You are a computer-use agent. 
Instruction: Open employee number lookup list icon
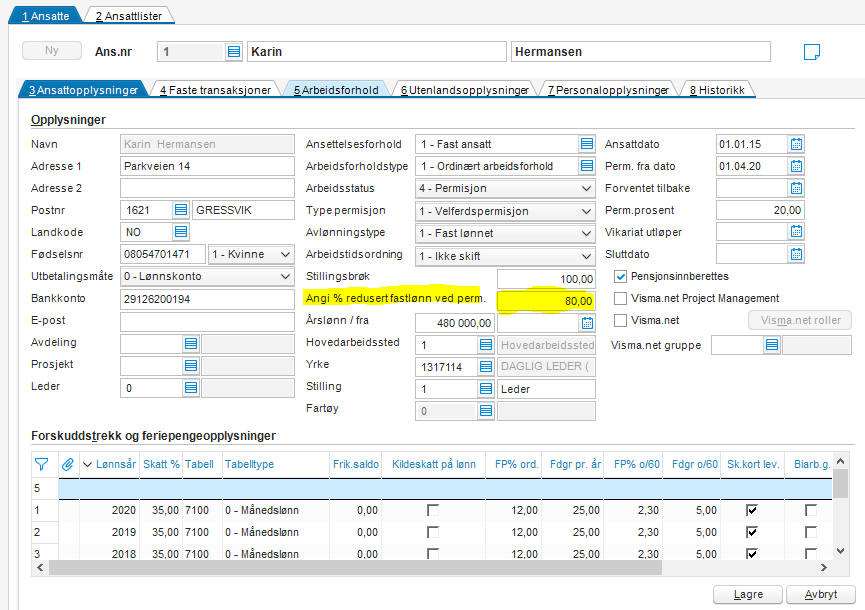click(233, 52)
